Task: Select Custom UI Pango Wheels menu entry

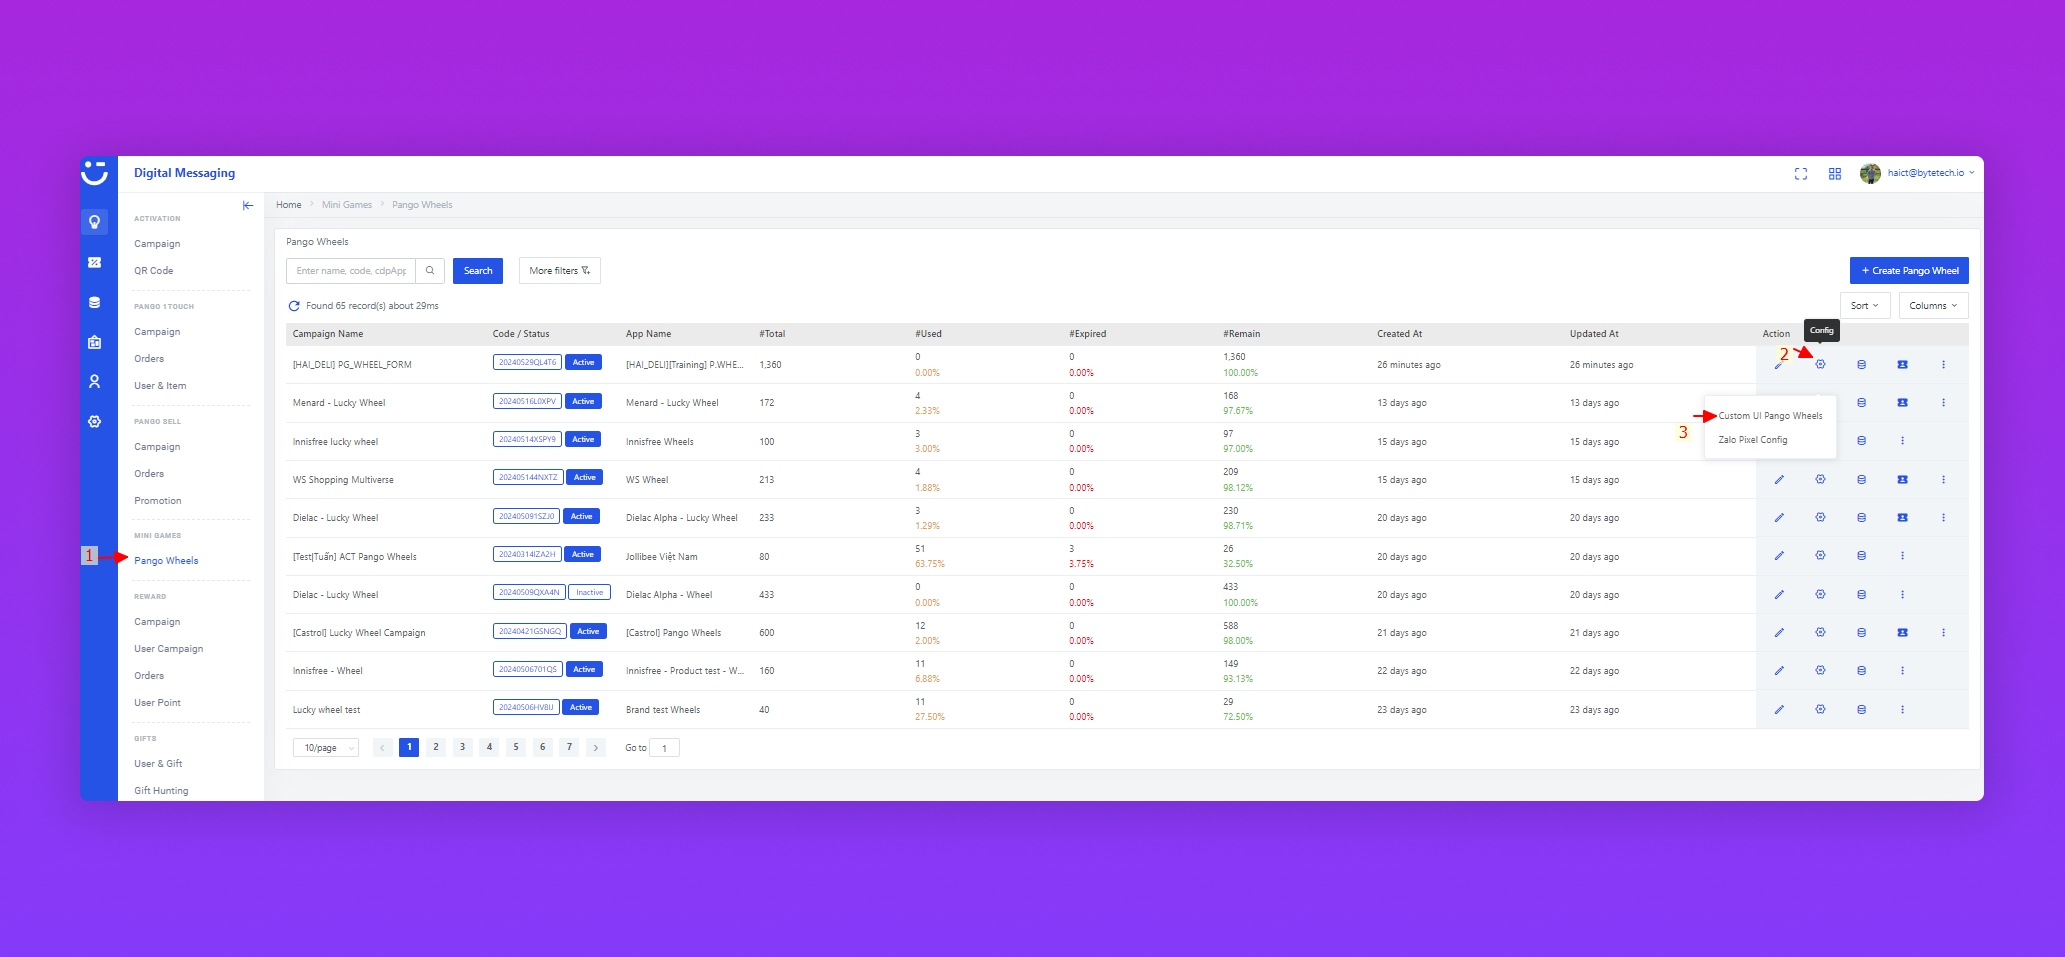Action: coord(1770,416)
